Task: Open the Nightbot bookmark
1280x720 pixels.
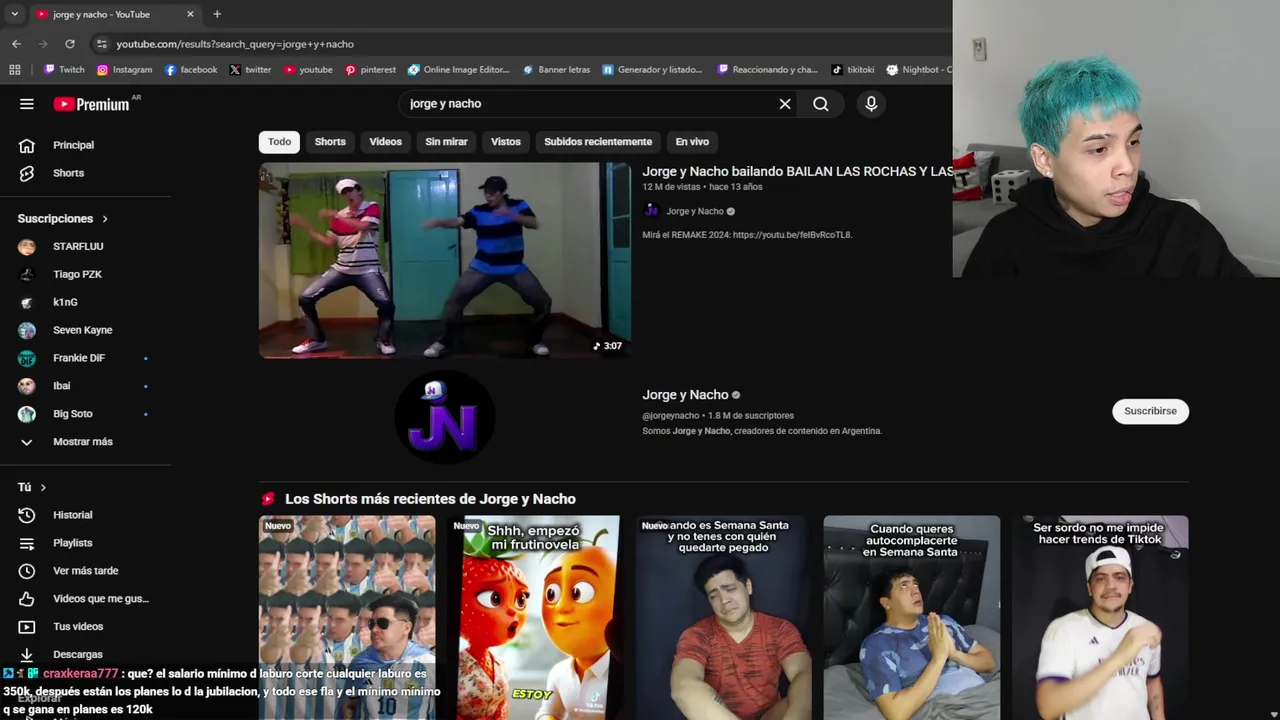Action: coord(919,70)
